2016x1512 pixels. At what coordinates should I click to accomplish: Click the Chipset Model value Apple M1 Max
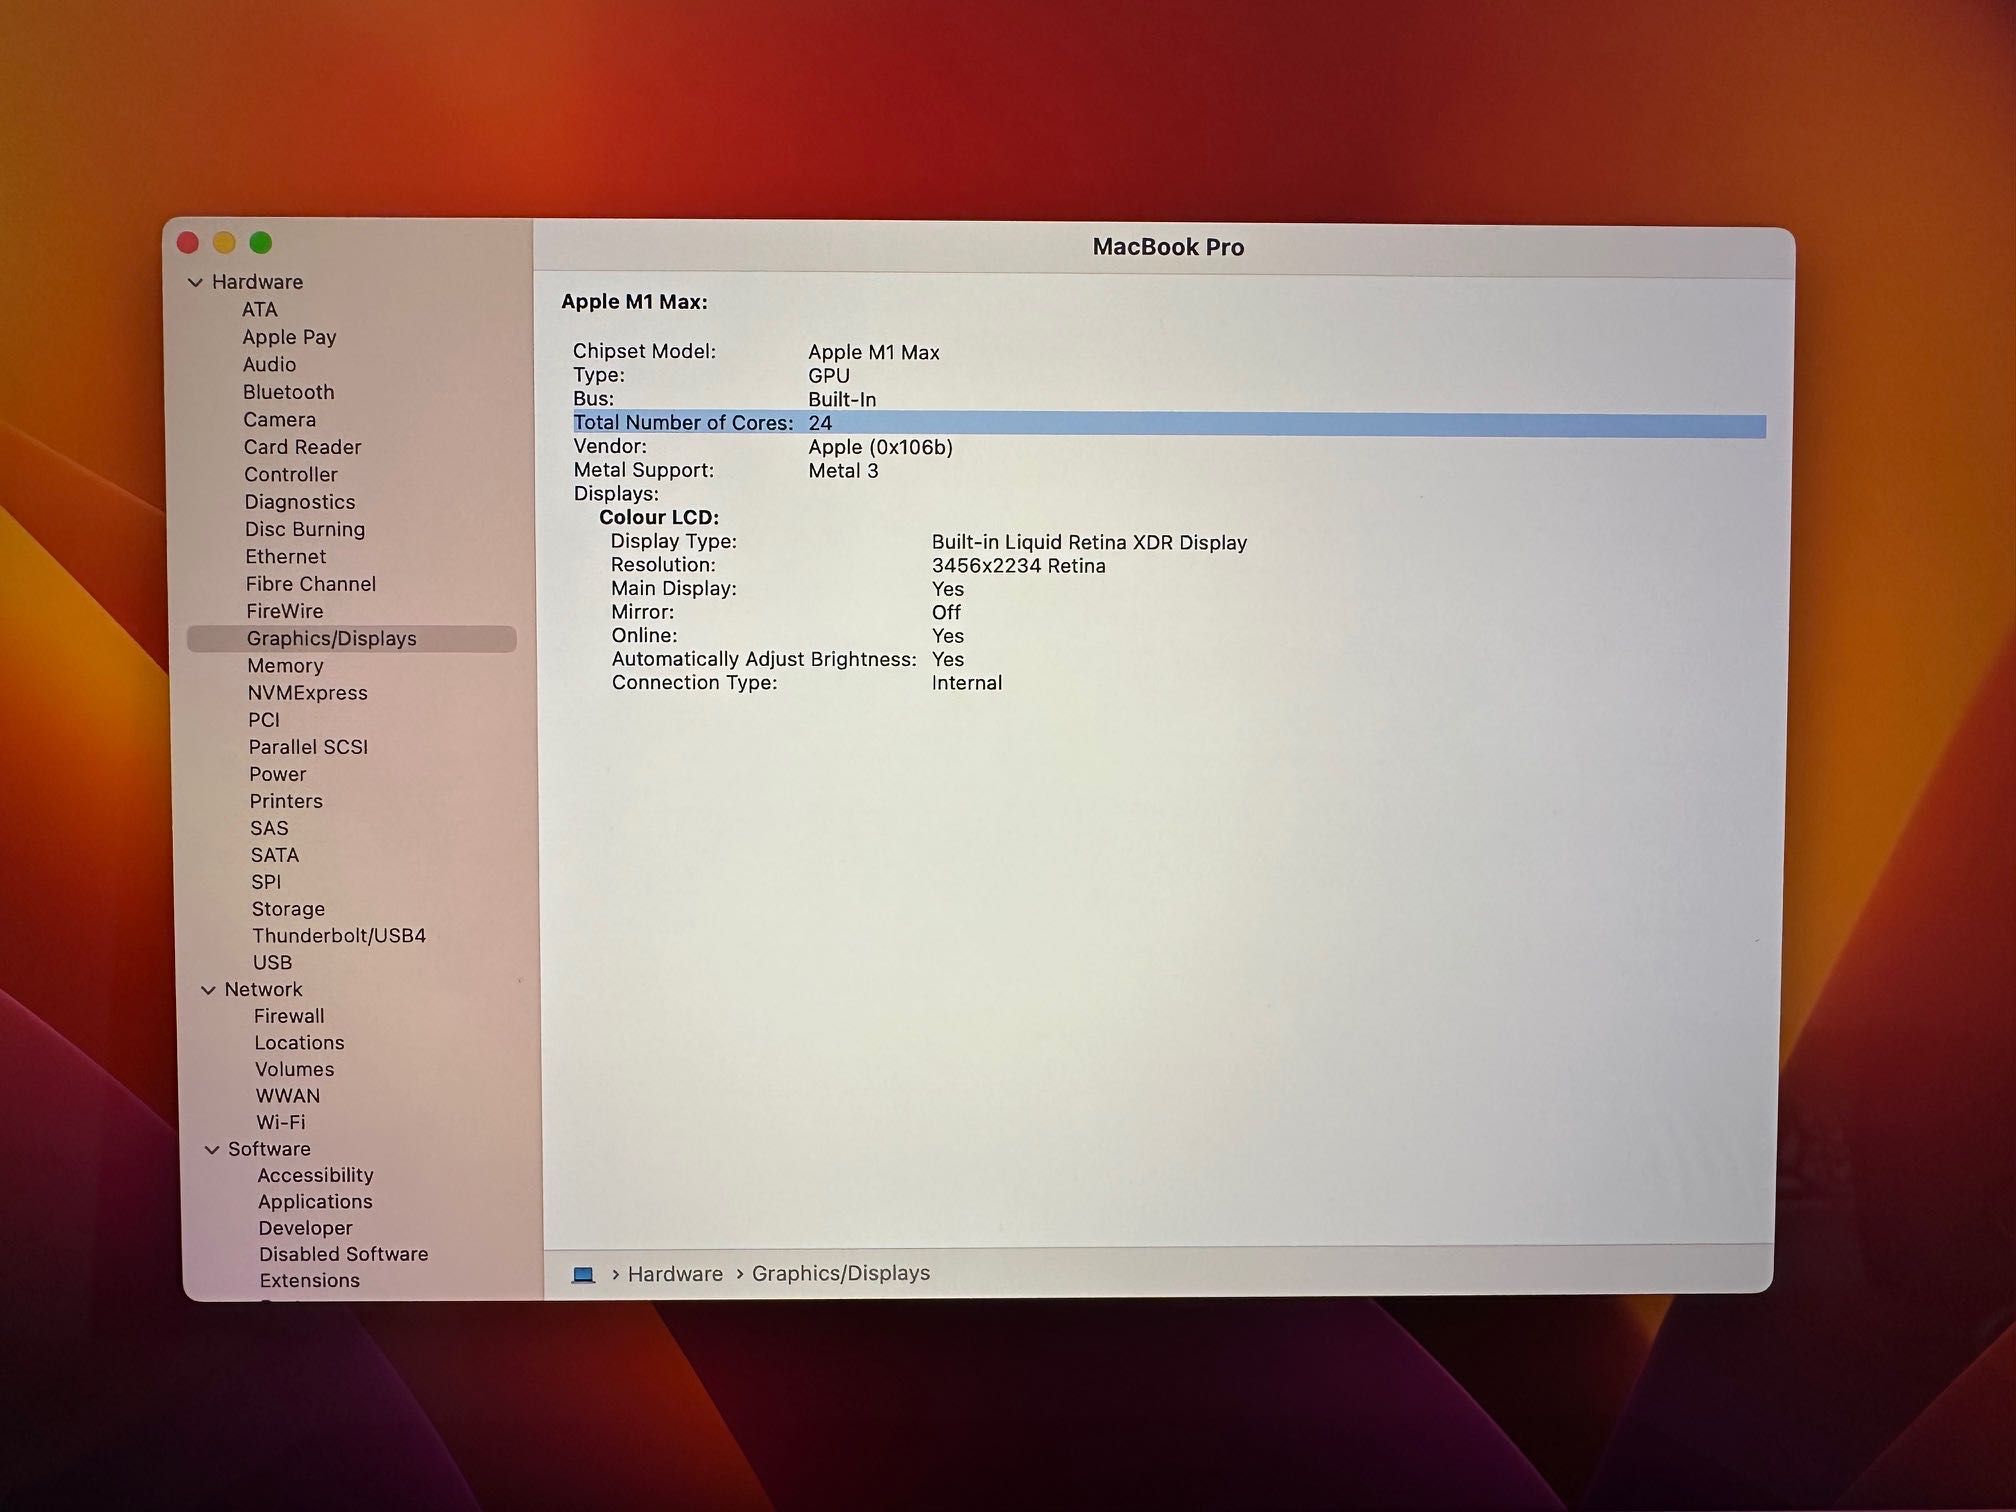[x=874, y=353]
